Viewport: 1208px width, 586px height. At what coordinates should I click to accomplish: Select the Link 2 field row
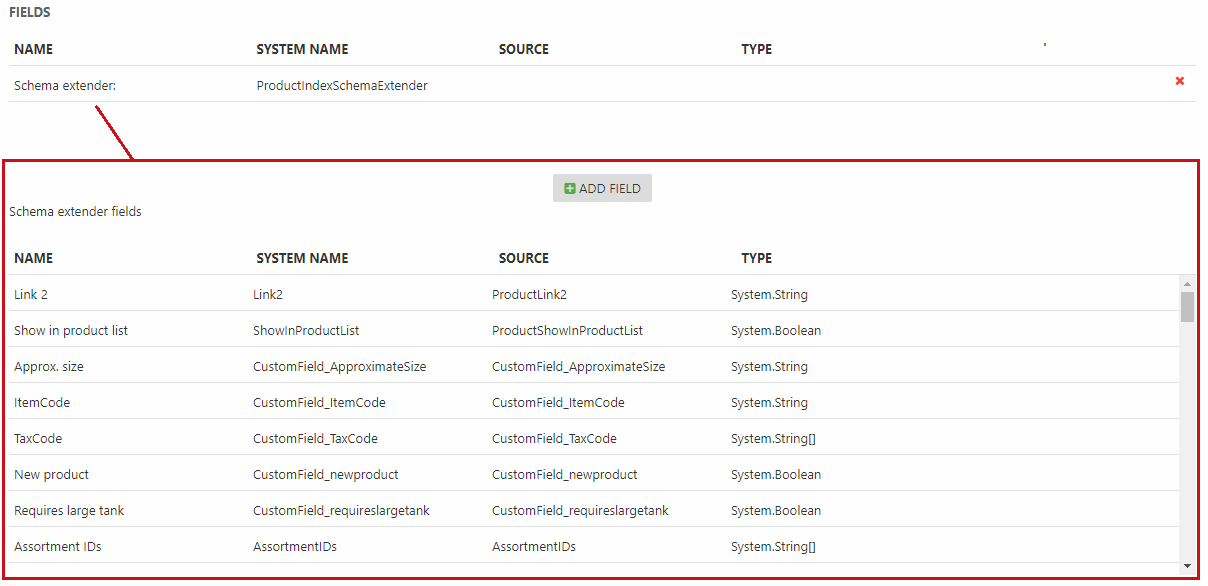click(x=31, y=295)
